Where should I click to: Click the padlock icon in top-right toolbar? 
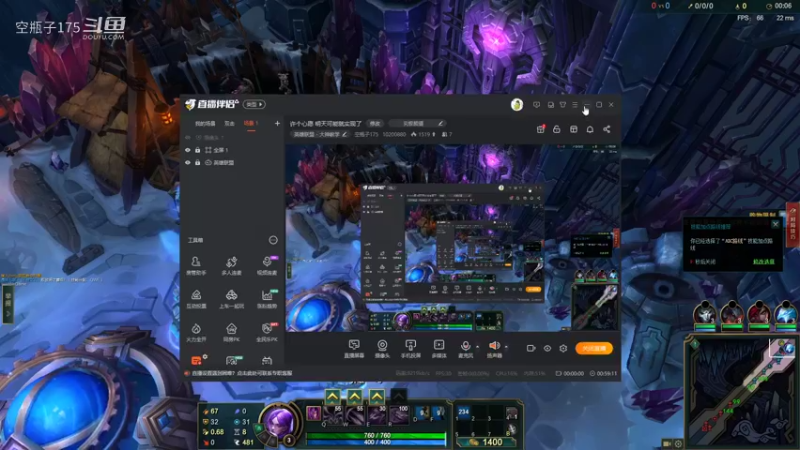(x=557, y=130)
